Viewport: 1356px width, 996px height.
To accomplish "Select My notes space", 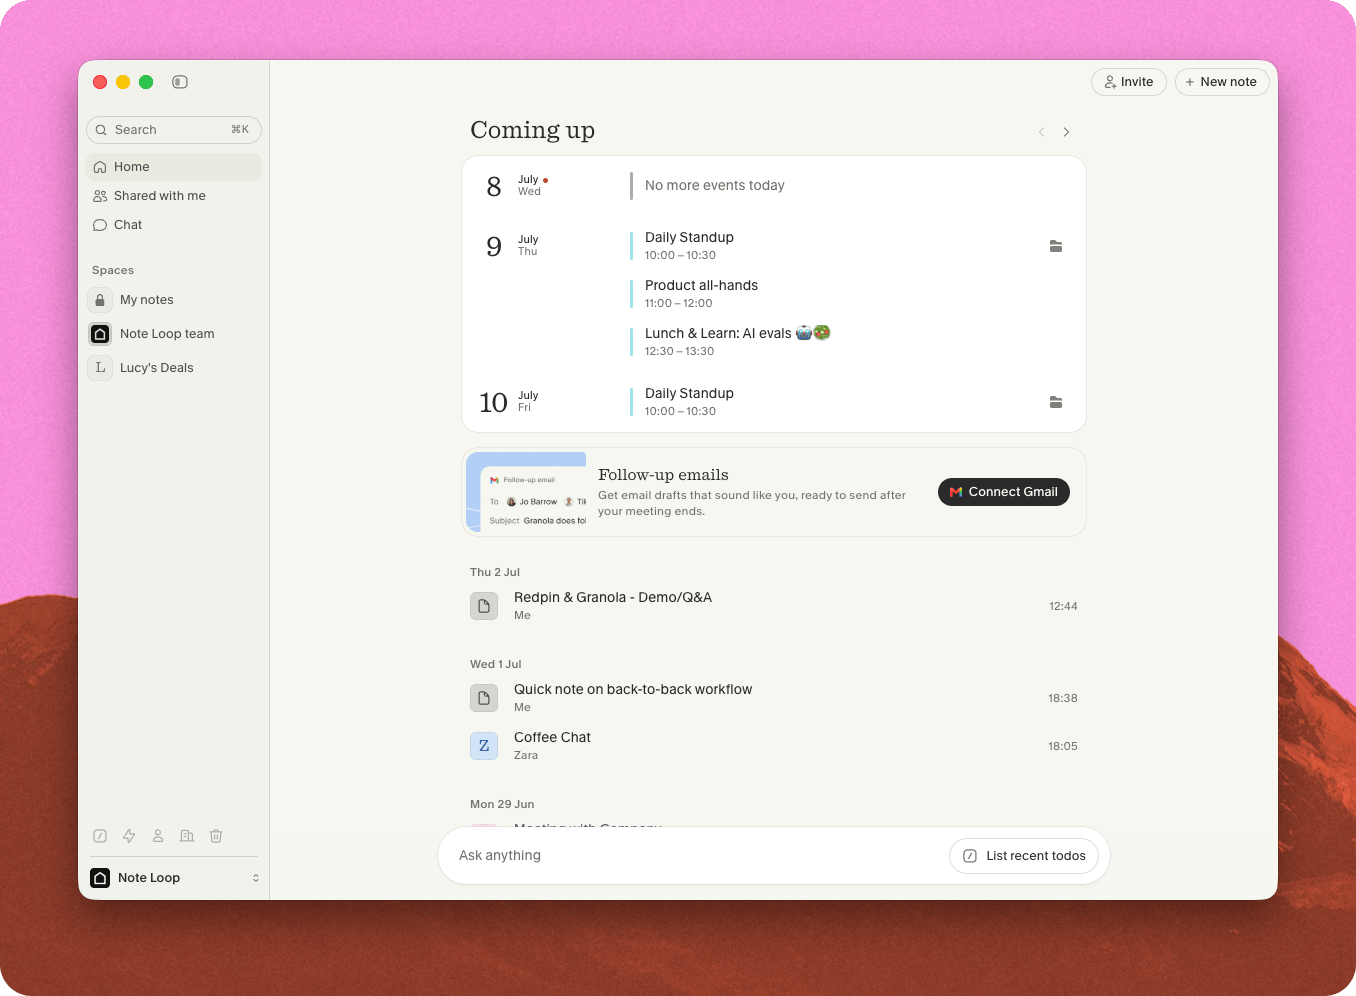I will 174,300.
